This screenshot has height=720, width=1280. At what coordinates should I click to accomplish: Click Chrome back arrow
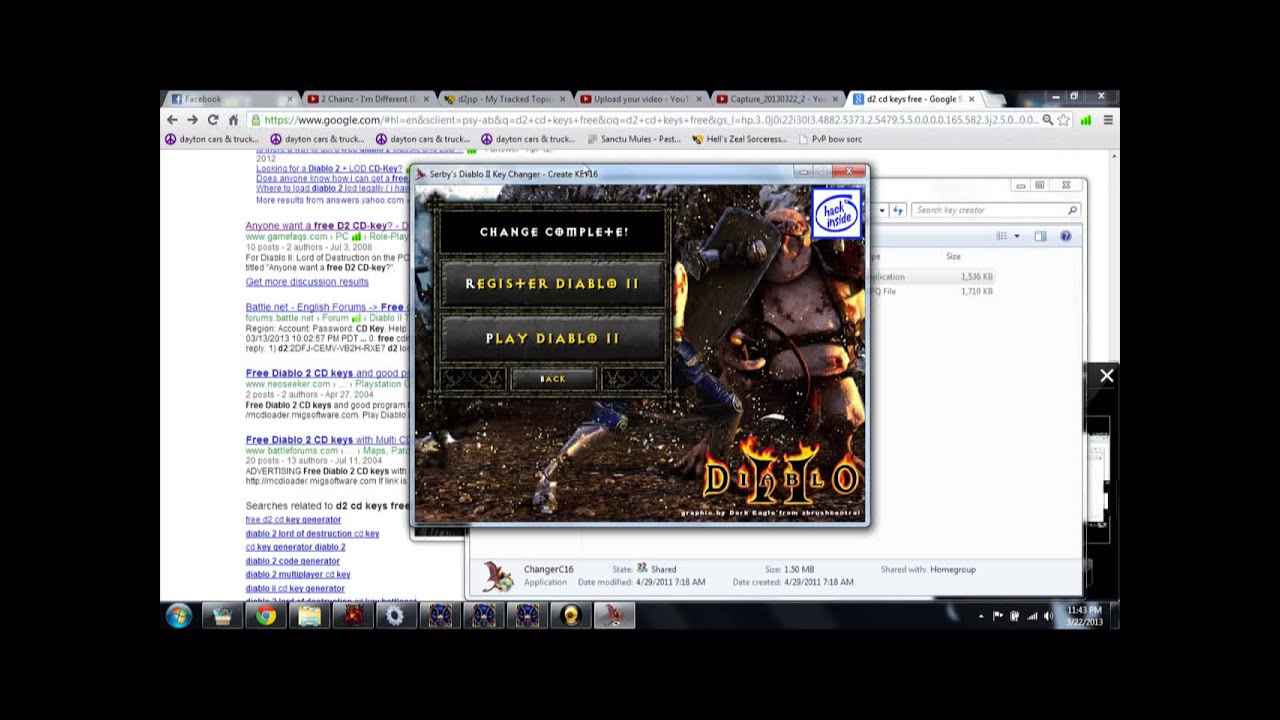(x=172, y=120)
